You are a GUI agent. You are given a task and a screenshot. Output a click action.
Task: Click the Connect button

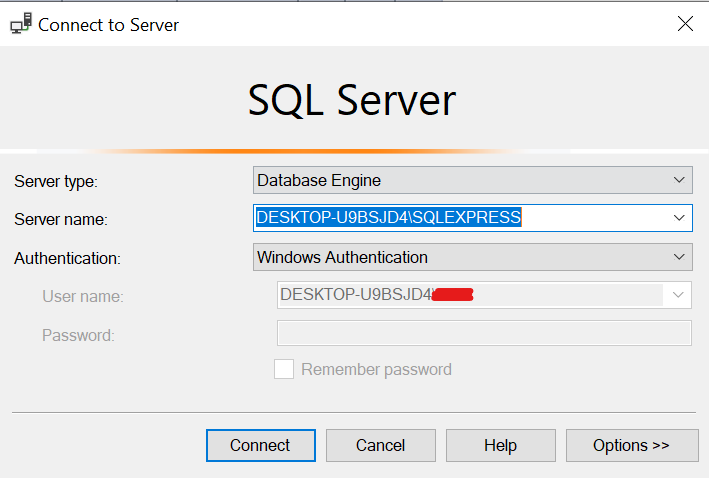coord(261,445)
